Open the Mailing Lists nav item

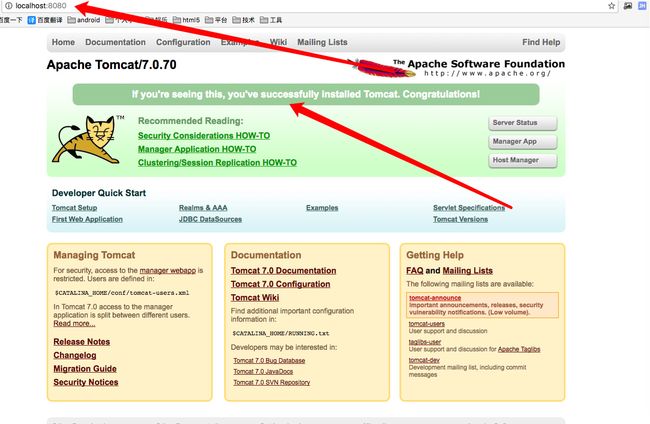(x=322, y=42)
